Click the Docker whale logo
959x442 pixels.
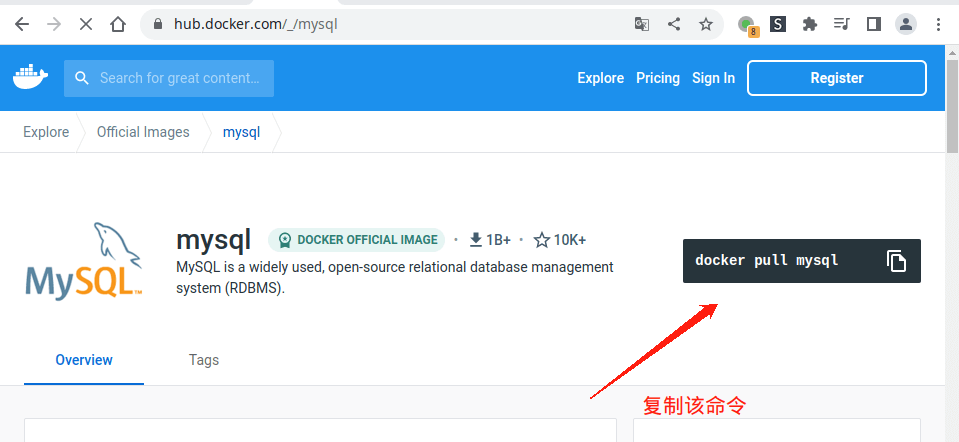(x=31, y=78)
